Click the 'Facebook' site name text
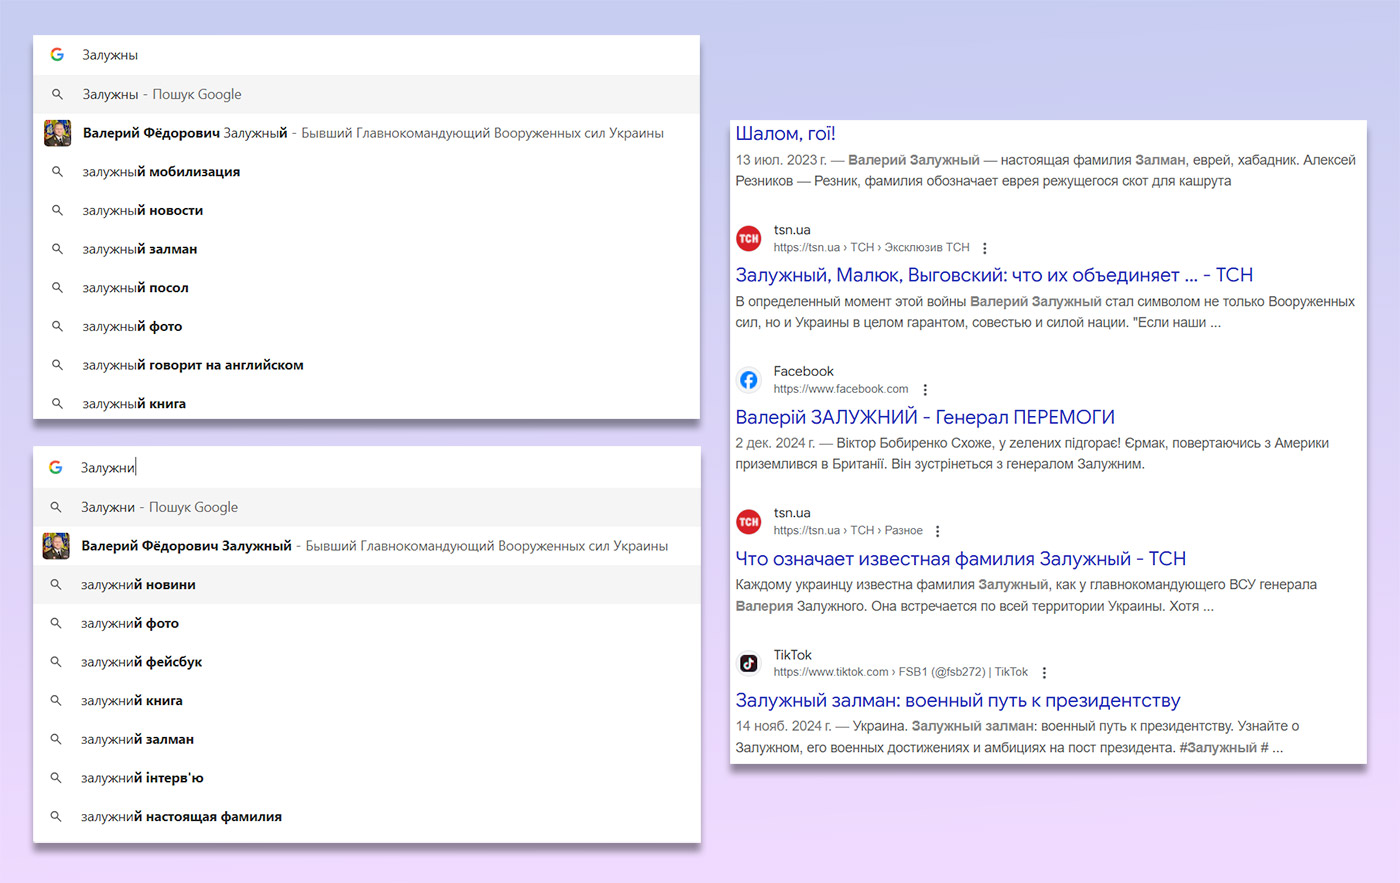 (x=803, y=371)
